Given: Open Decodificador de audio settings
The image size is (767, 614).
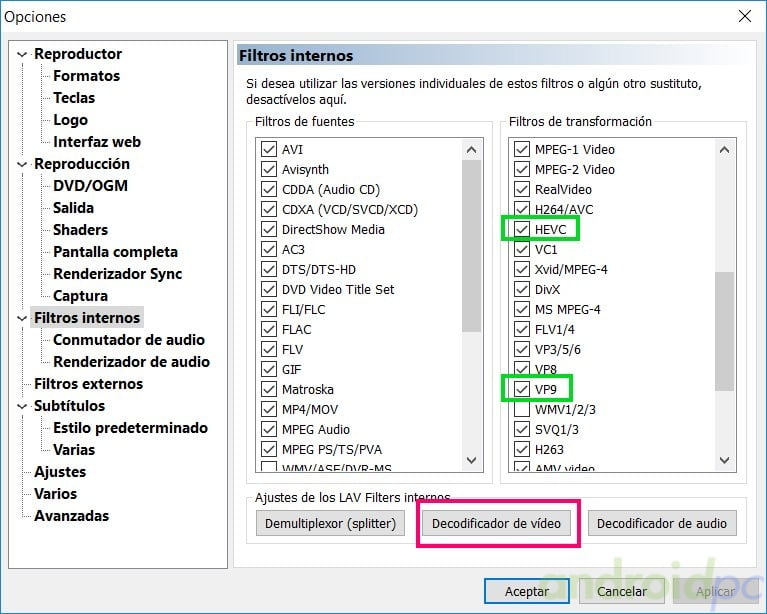Looking at the screenshot, I should click(x=663, y=523).
